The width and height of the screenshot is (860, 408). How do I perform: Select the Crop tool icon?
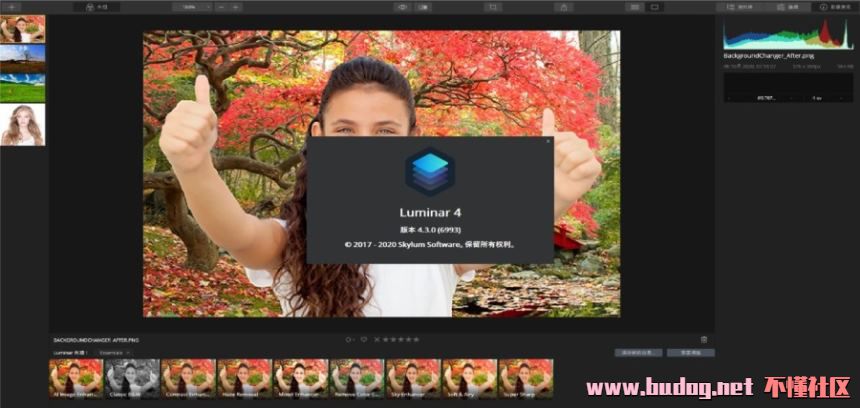point(493,7)
